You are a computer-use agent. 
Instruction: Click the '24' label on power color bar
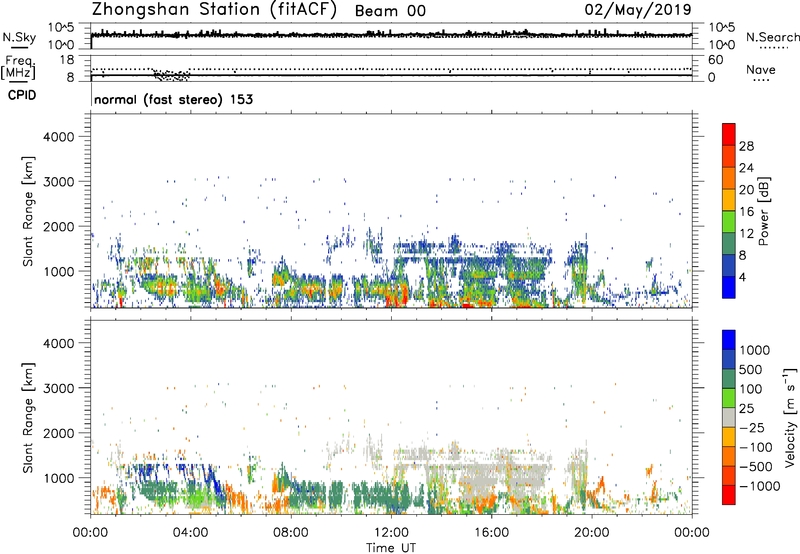coord(746,168)
